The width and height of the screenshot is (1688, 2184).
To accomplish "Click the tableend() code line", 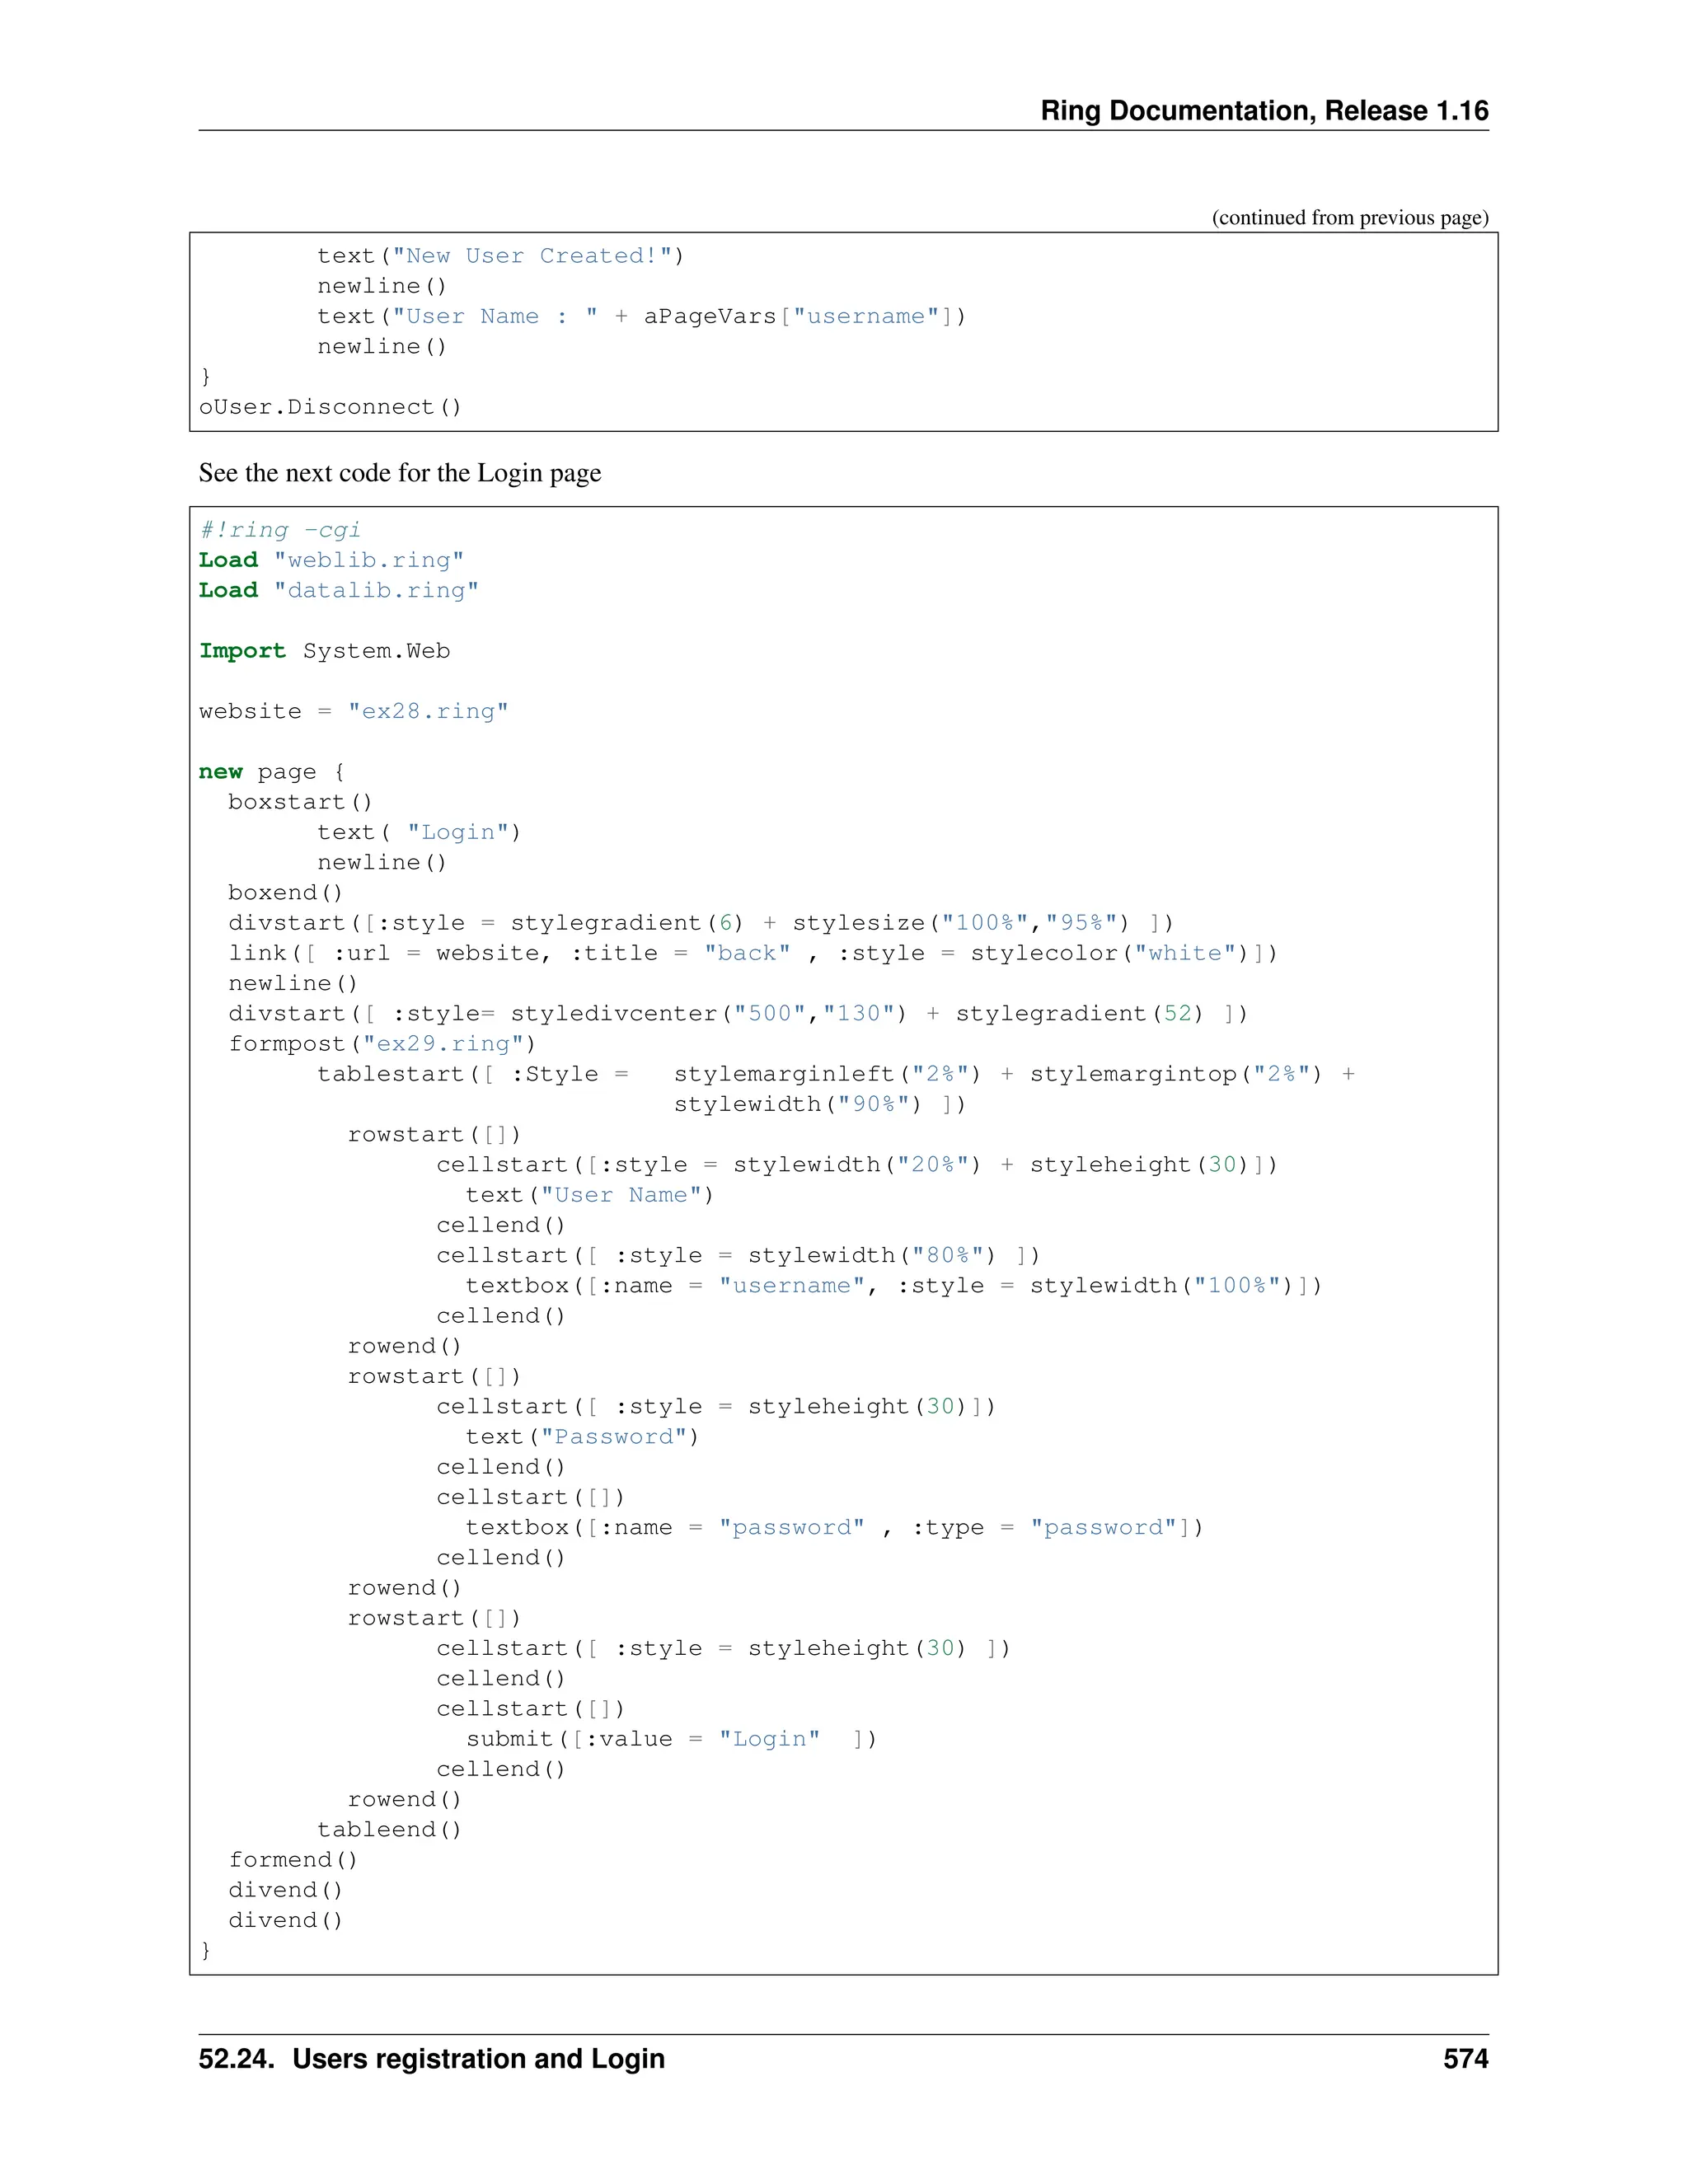I will coord(389,1829).
